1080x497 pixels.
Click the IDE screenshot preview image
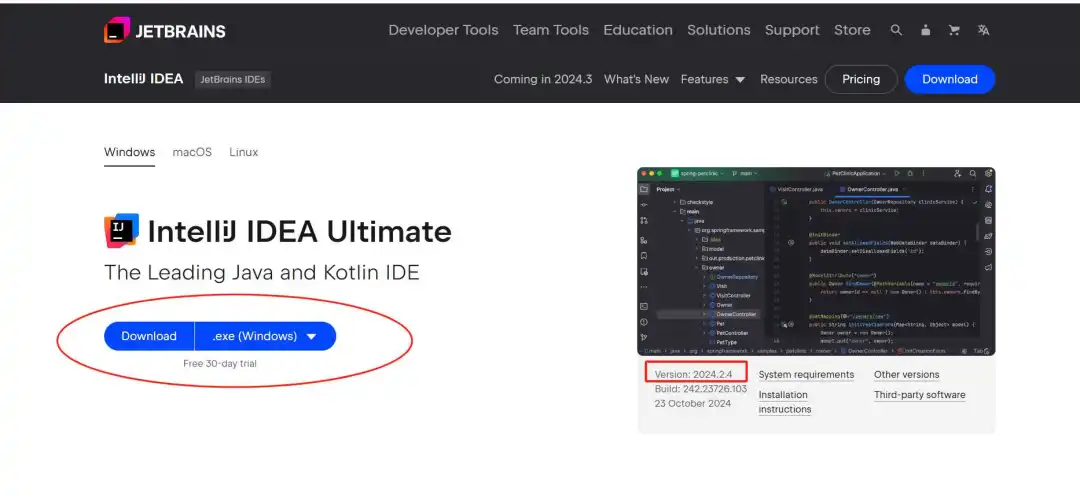tap(816, 262)
